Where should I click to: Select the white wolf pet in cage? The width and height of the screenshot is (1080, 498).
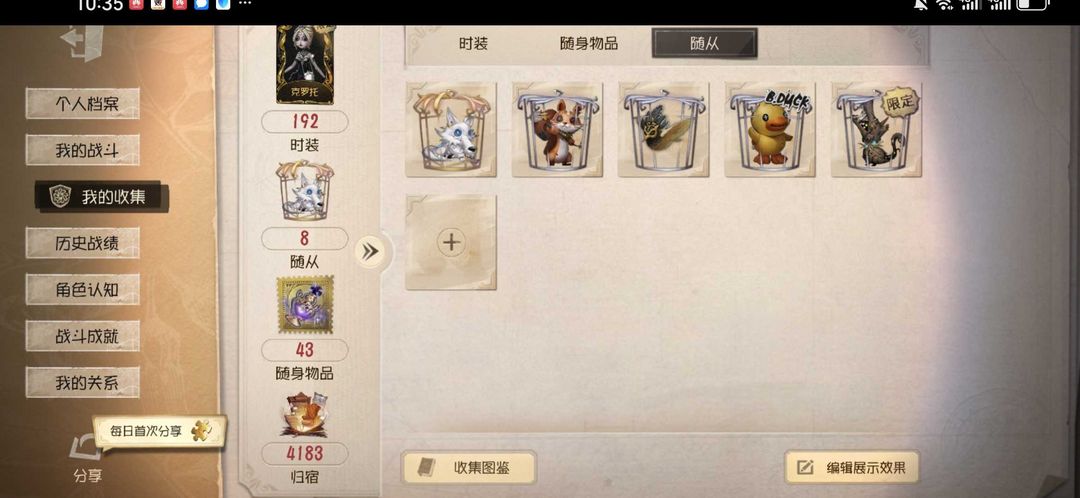(451, 129)
